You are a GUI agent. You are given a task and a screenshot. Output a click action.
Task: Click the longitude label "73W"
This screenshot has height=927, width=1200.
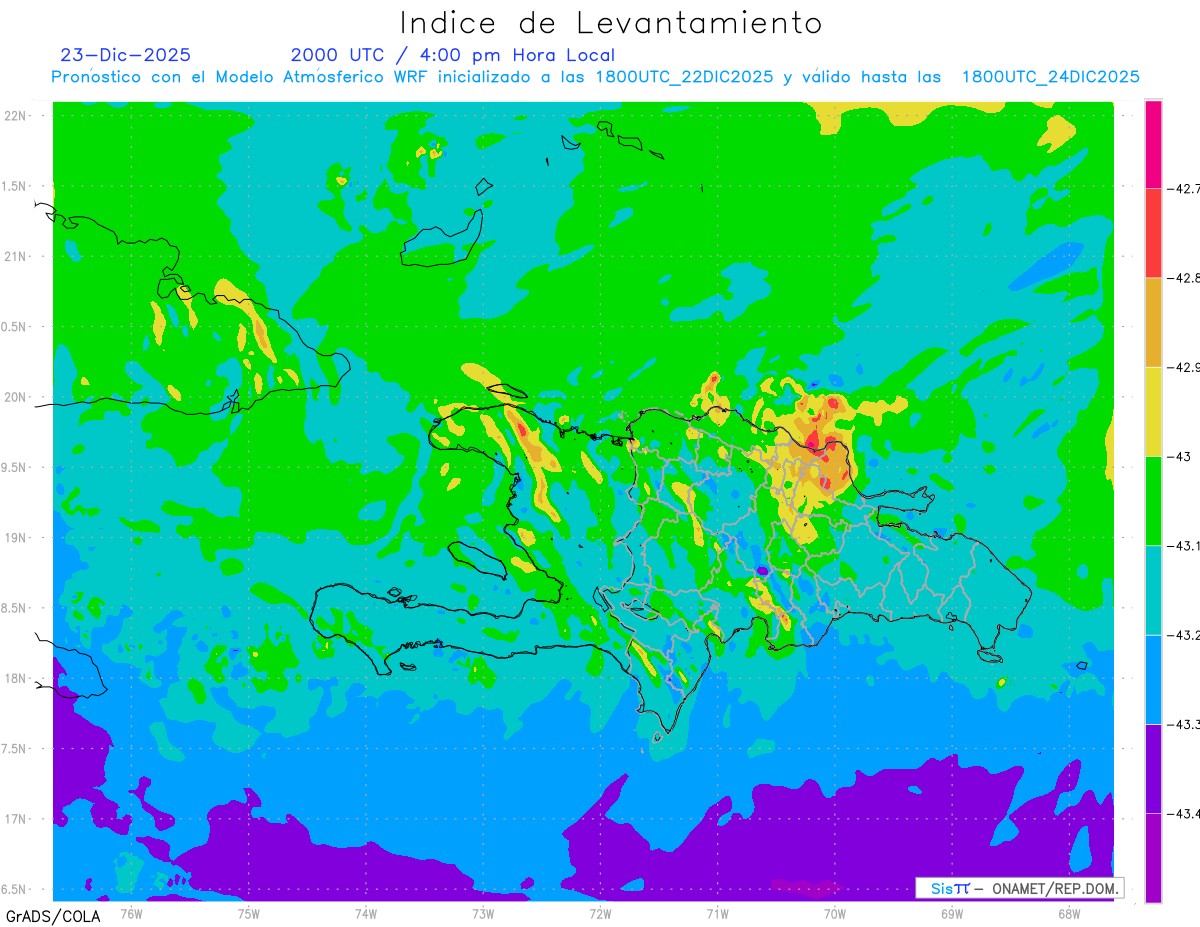(x=483, y=914)
